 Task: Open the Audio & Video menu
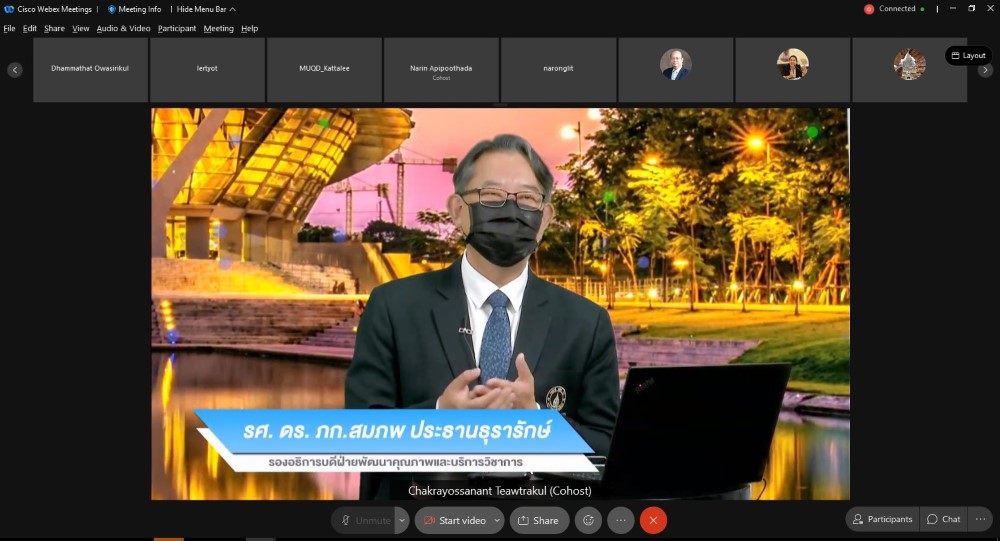pos(123,28)
